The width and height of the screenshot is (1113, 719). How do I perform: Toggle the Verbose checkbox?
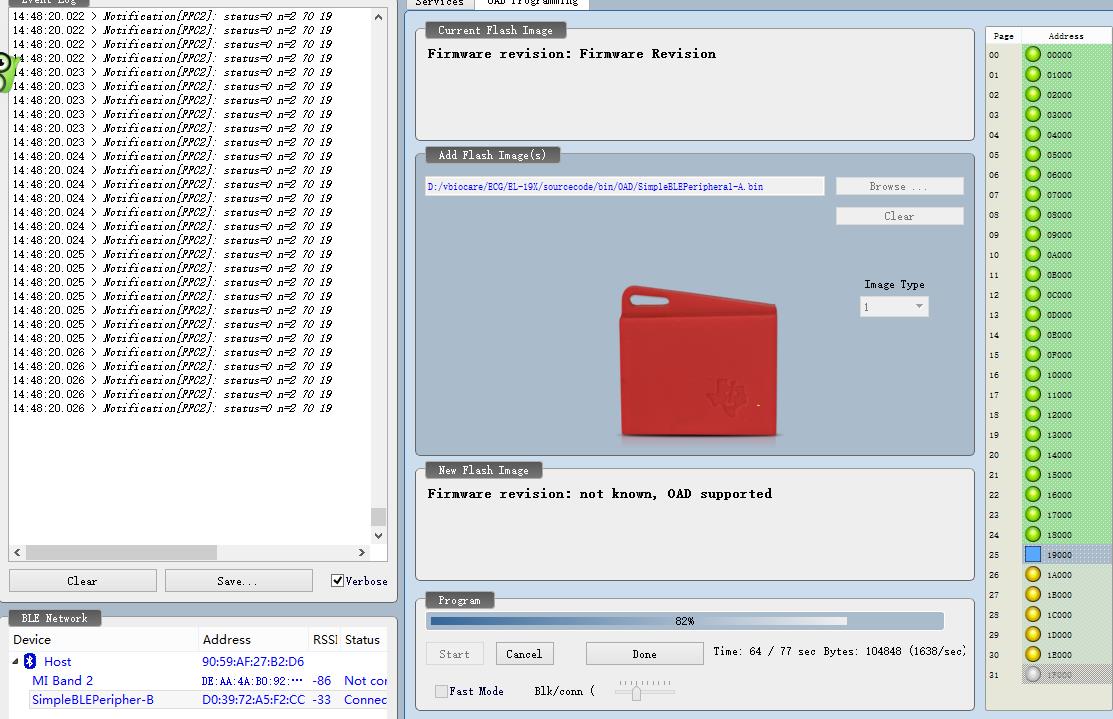point(338,581)
